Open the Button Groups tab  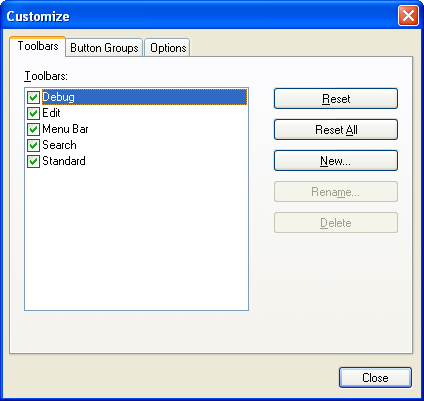click(104, 48)
